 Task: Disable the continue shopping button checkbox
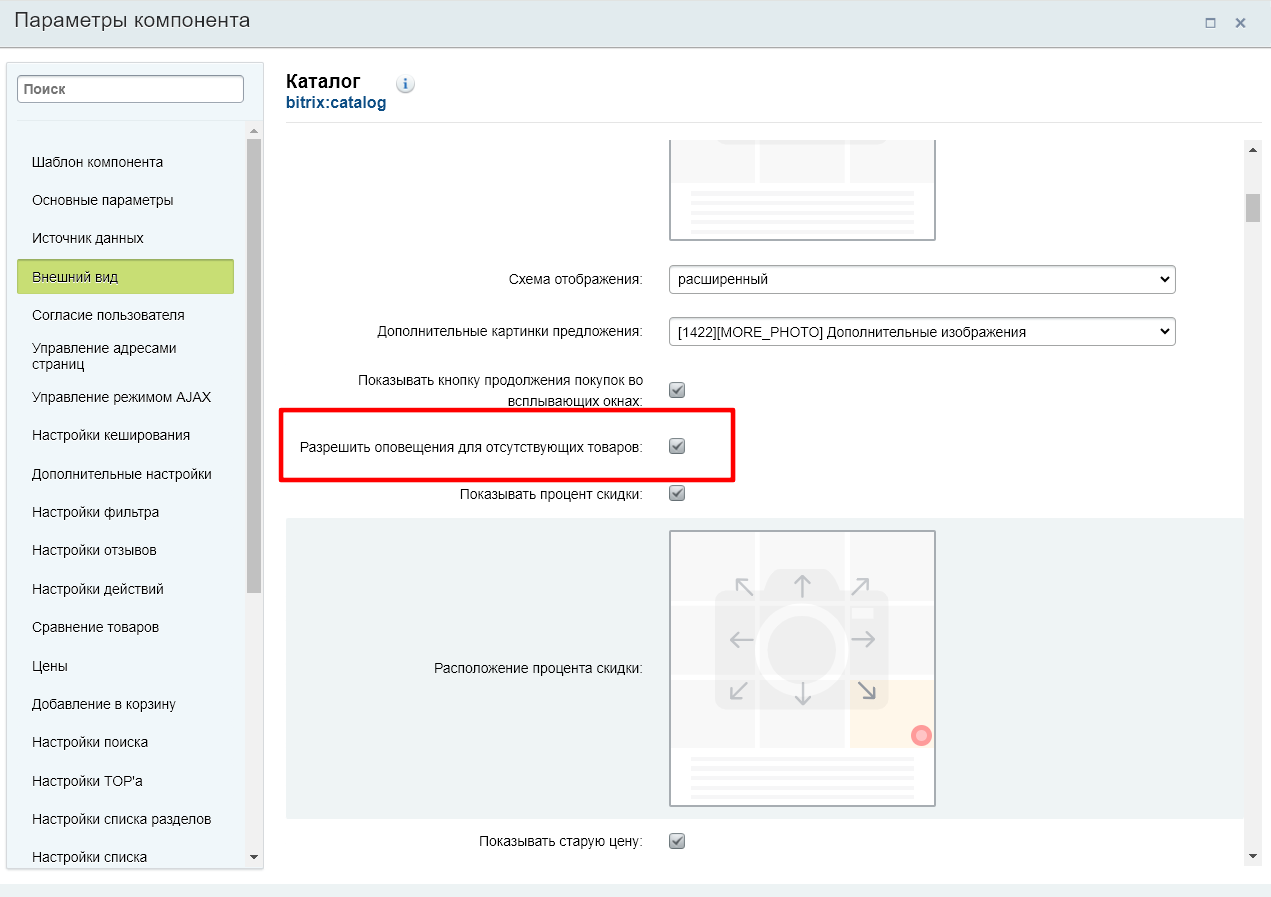click(677, 390)
